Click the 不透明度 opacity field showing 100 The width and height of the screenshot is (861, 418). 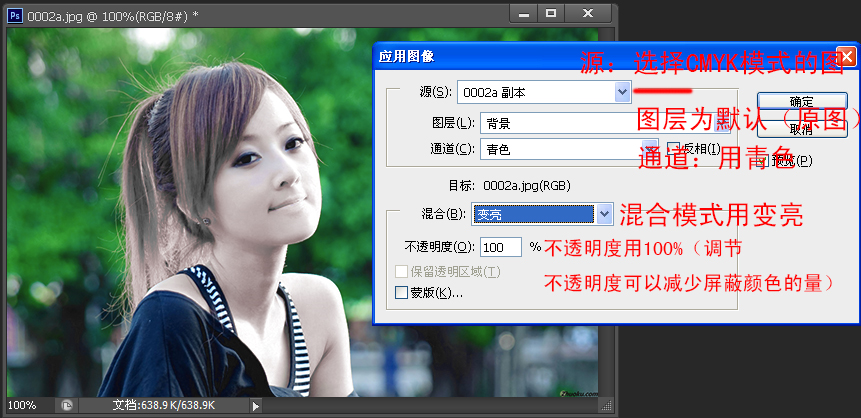(x=501, y=247)
